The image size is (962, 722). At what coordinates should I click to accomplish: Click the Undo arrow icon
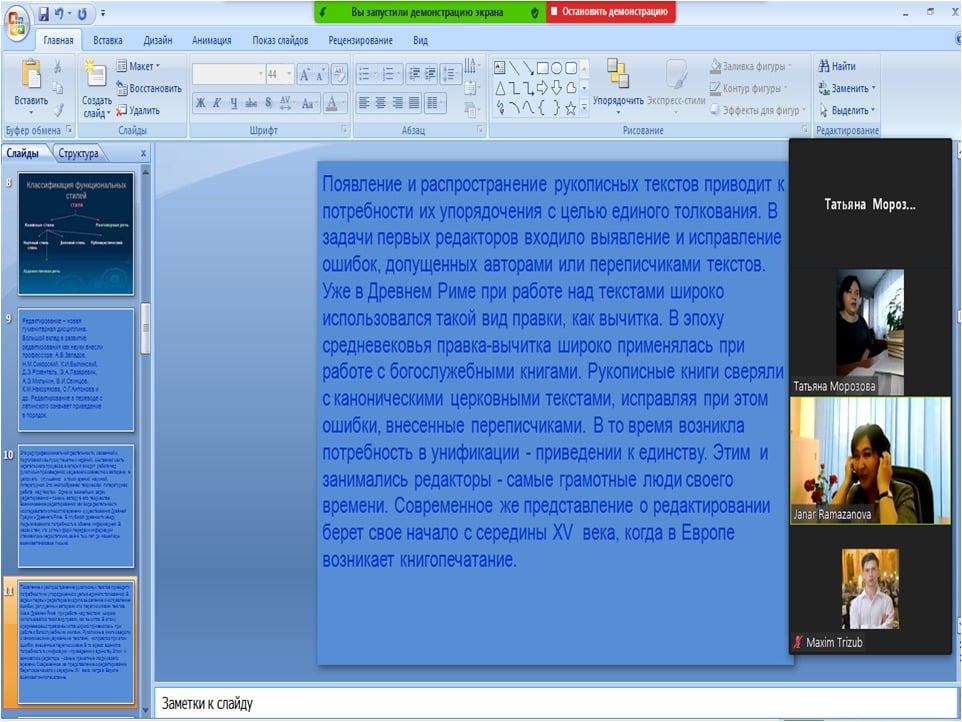pyautogui.click(x=60, y=13)
